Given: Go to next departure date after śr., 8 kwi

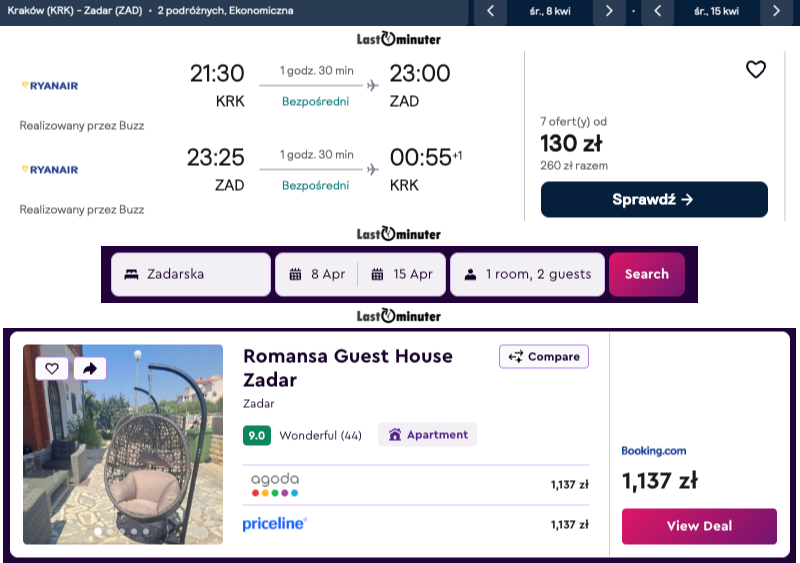Looking at the screenshot, I should click(x=609, y=11).
